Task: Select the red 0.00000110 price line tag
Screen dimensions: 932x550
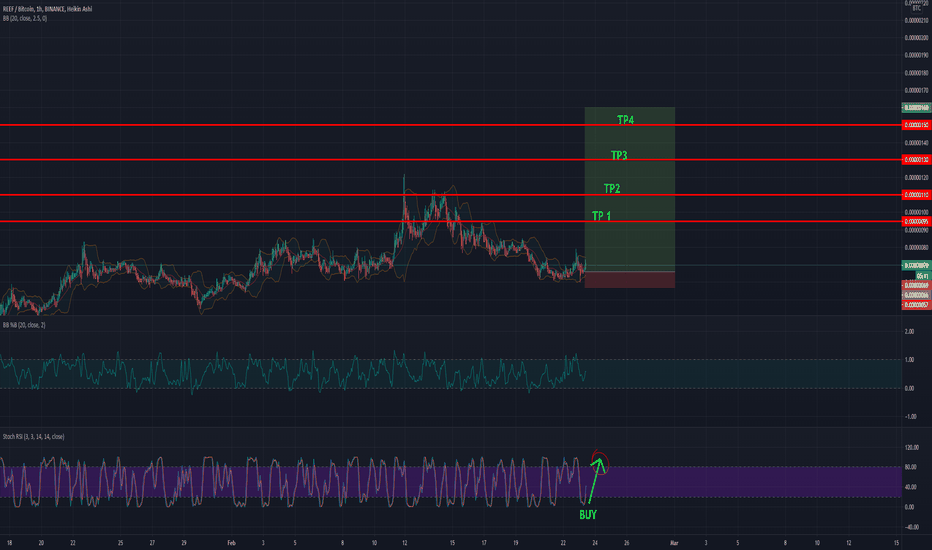Action: click(916, 194)
